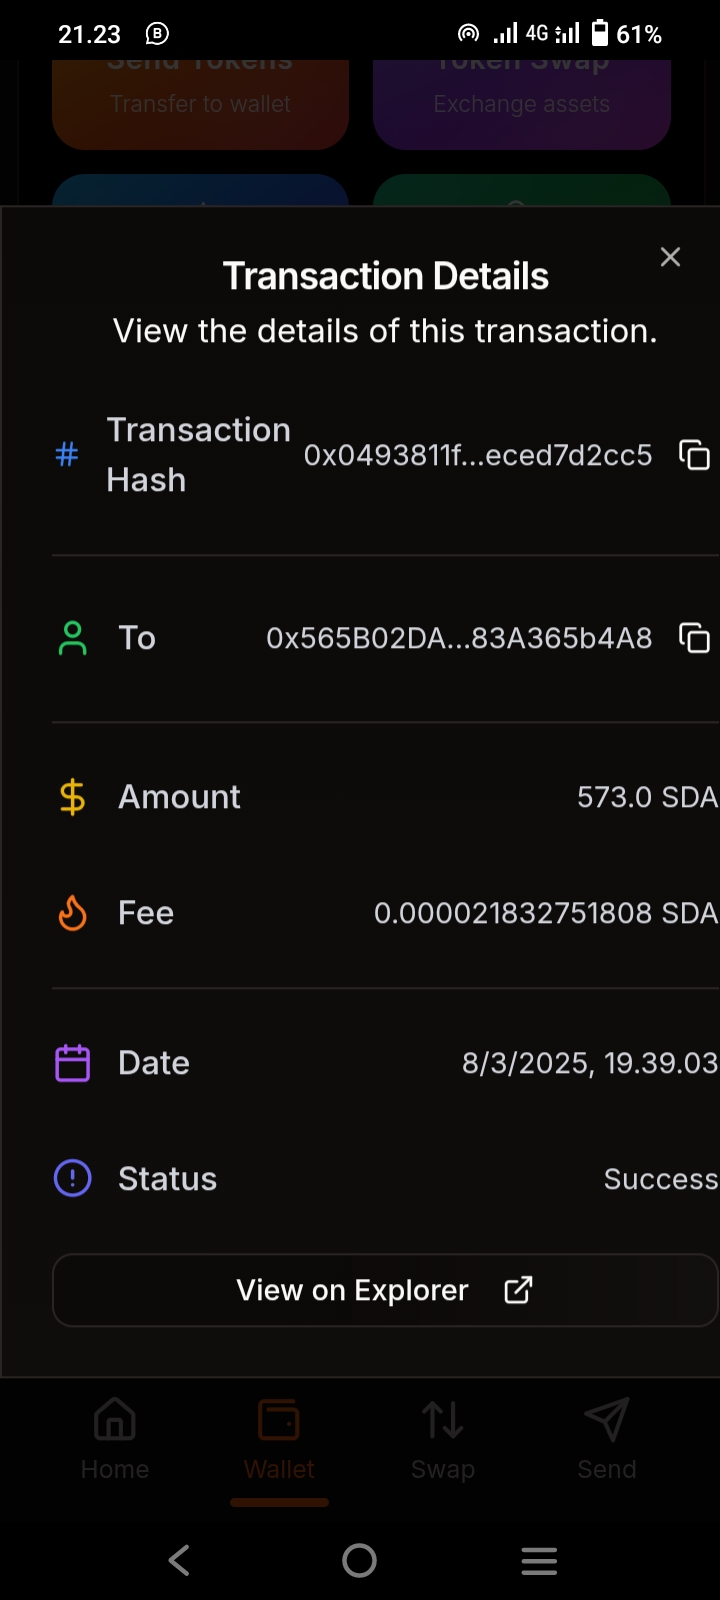Select the truncated transaction hash text
Image resolution: width=720 pixels, height=1600 pixels.
[478, 456]
